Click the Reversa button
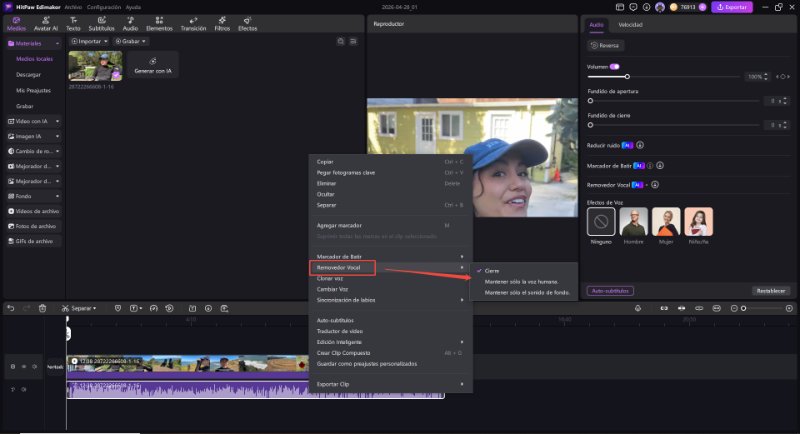This screenshot has height=434, width=800. pyautogui.click(x=605, y=45)
